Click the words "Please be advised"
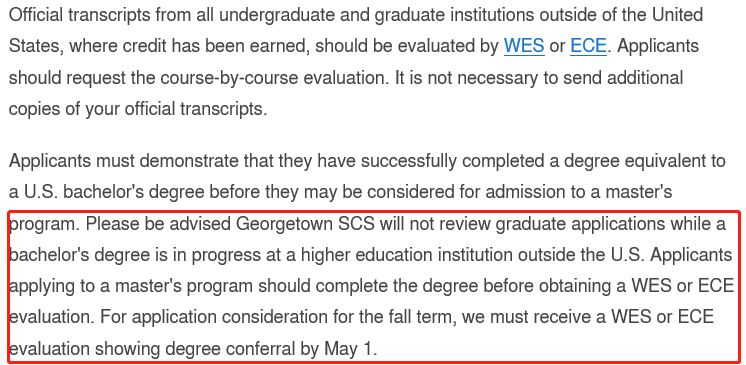This screenshot has height=365, width=746. [x=158, y=224]
